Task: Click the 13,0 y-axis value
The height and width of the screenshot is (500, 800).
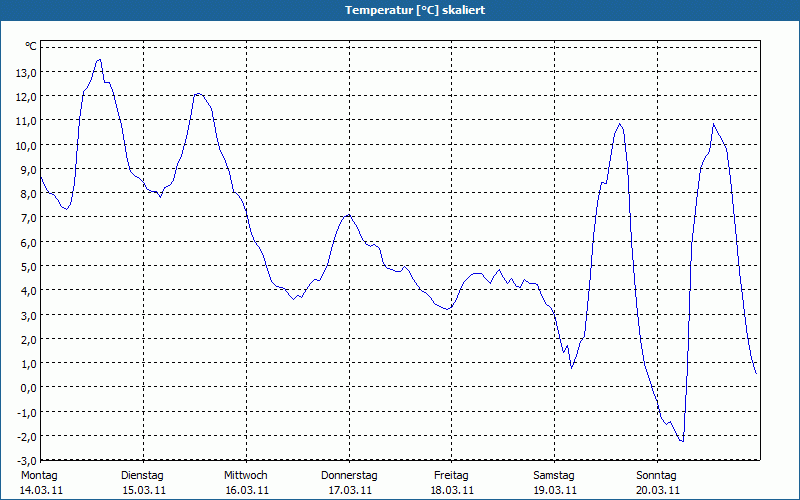Action: (x=26, y=73)
